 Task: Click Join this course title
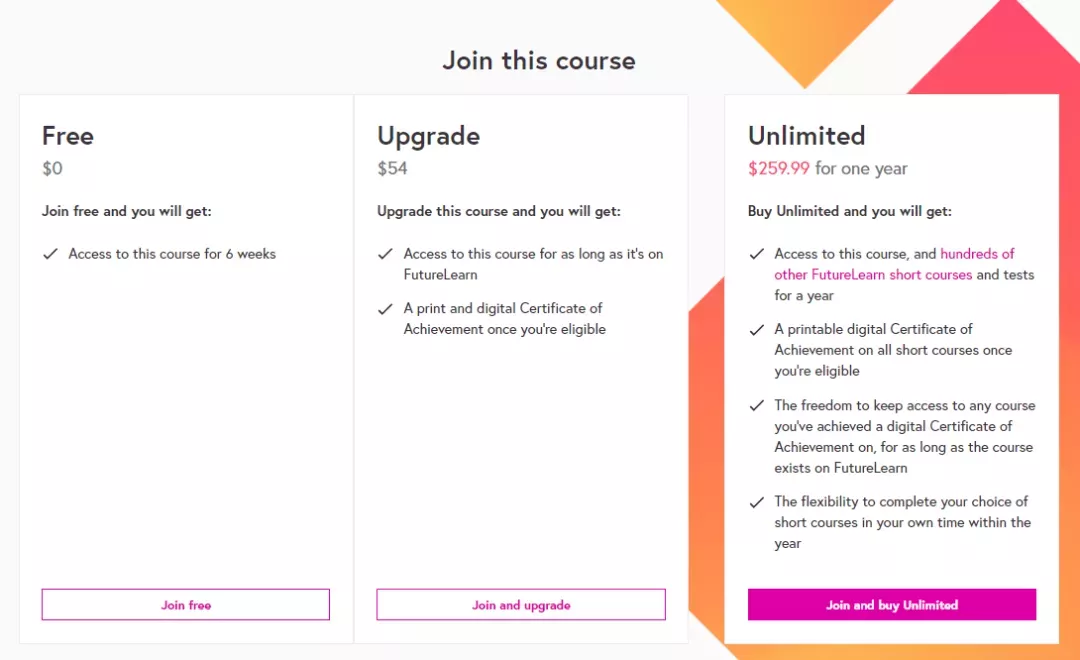click(x=539, y=61)
